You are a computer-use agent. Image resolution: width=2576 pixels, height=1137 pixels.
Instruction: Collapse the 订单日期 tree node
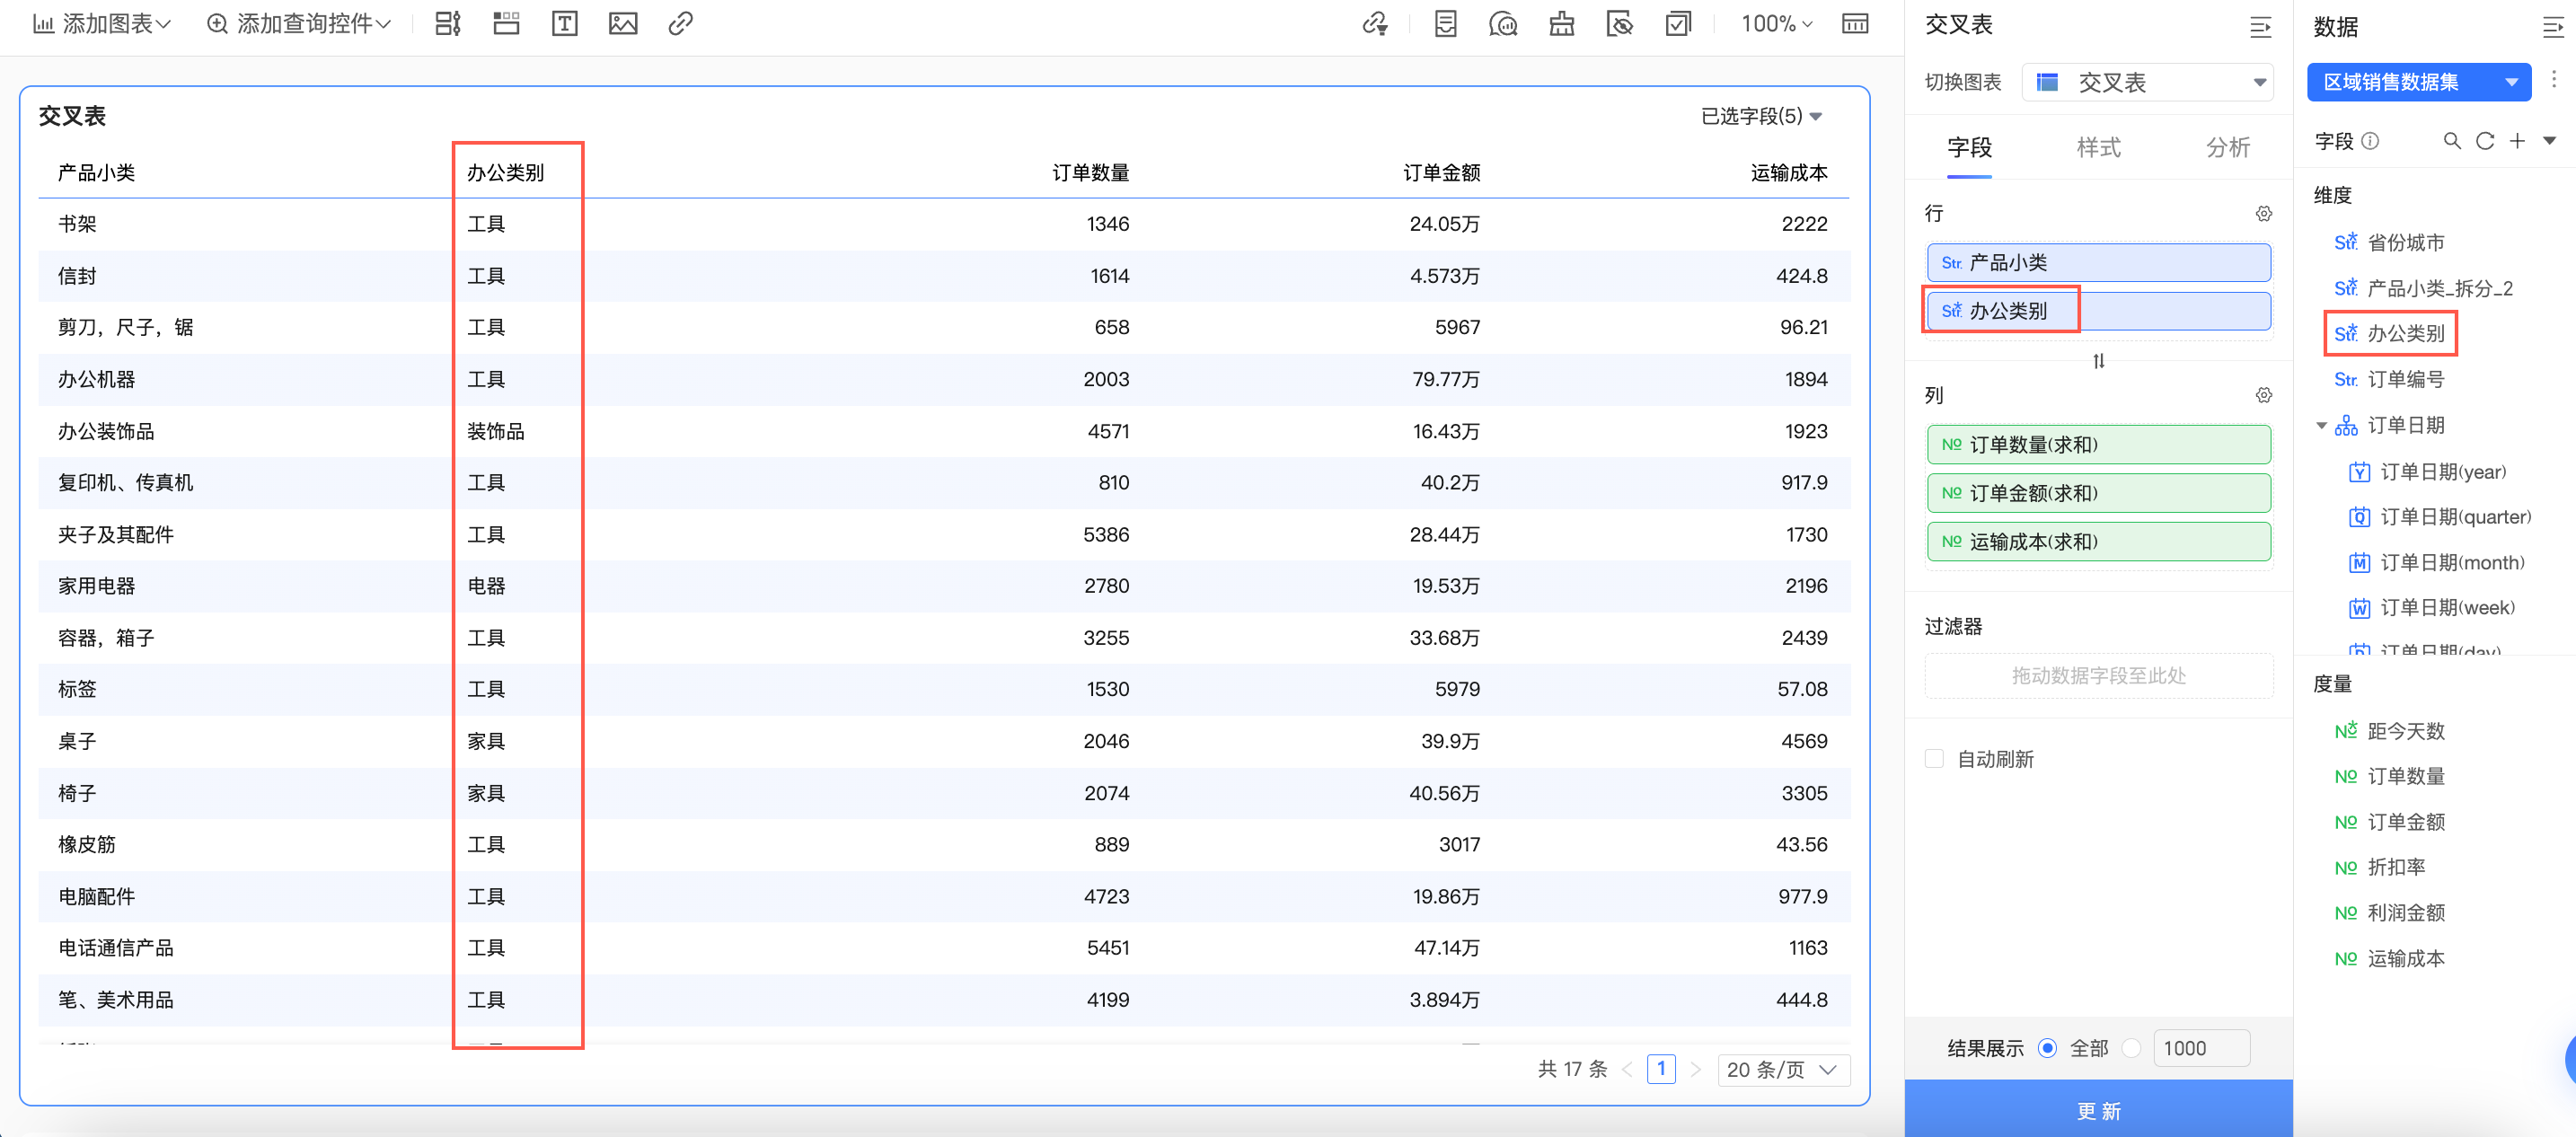[2321, 426]
